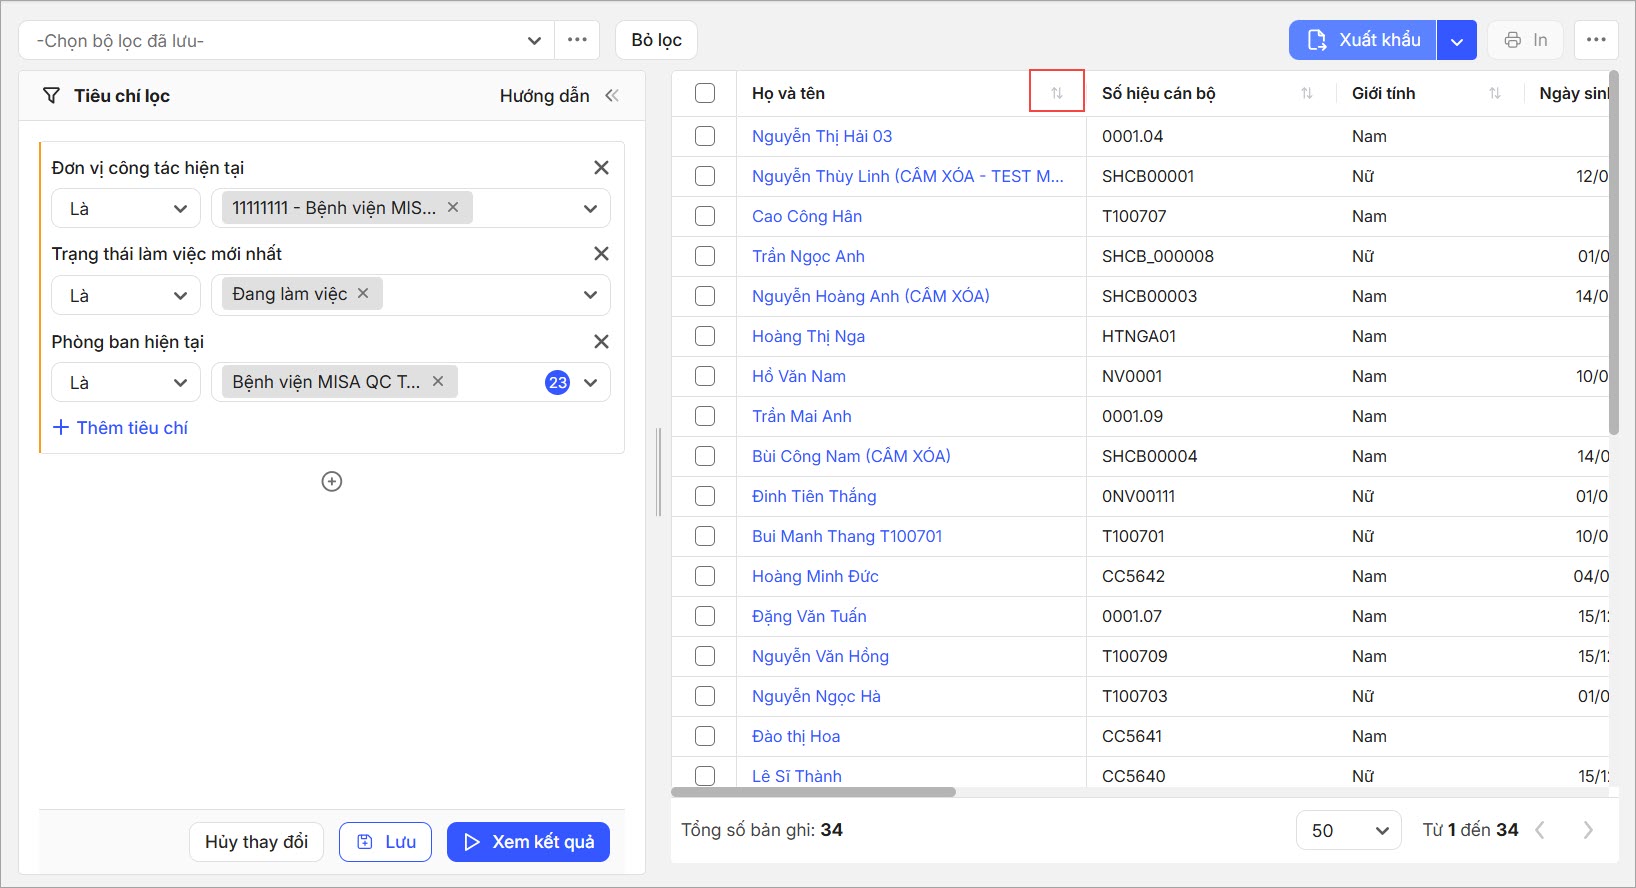Click the horizontal table scrollbar
This screenshot has width=1636, height=888.
pyautogui.click(x=814, y=792)
